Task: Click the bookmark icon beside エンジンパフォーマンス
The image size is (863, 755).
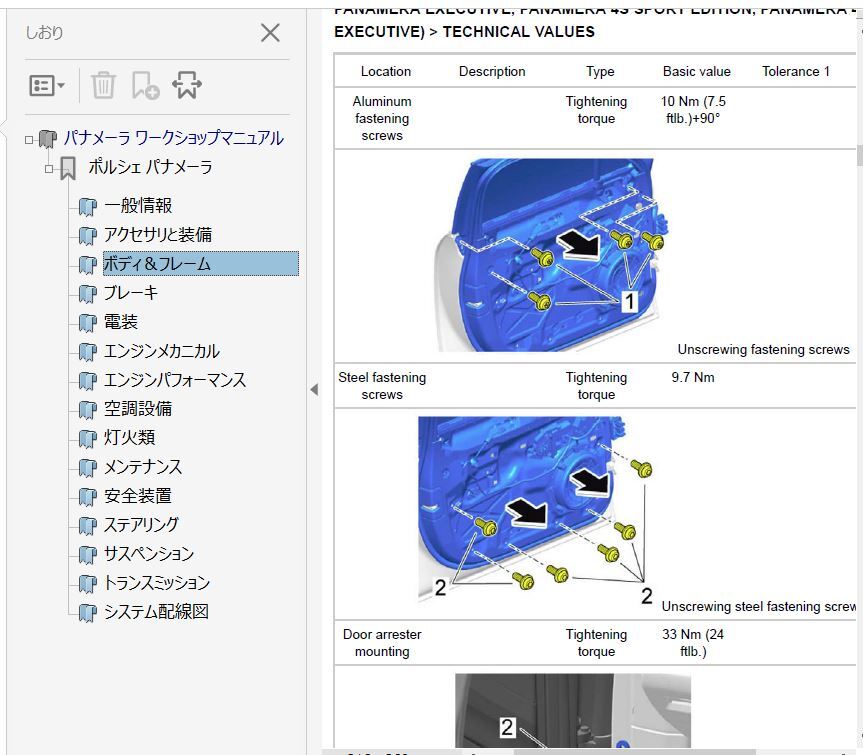Action: click(88, 381)
